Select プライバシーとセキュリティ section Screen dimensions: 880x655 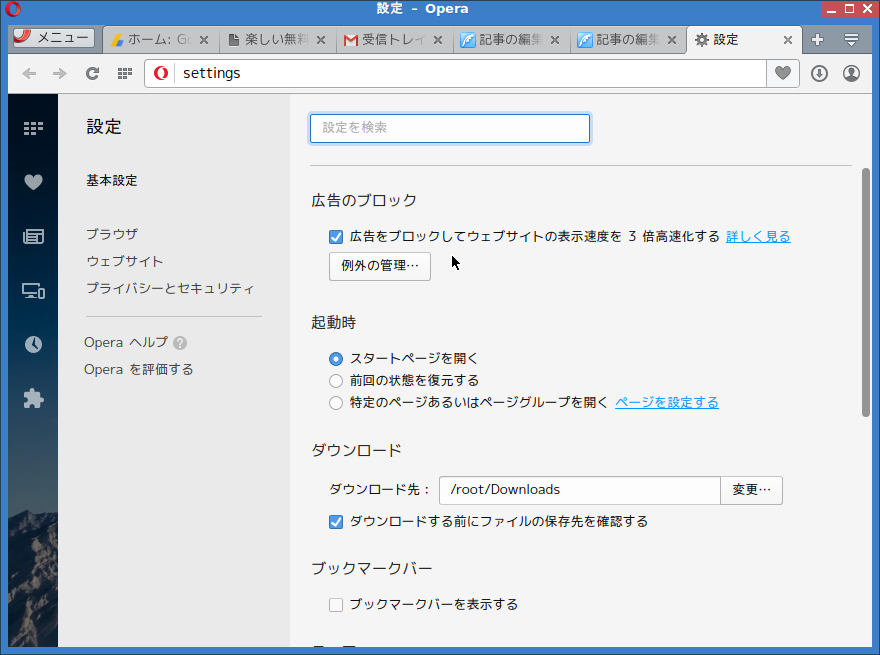(170, 288)
